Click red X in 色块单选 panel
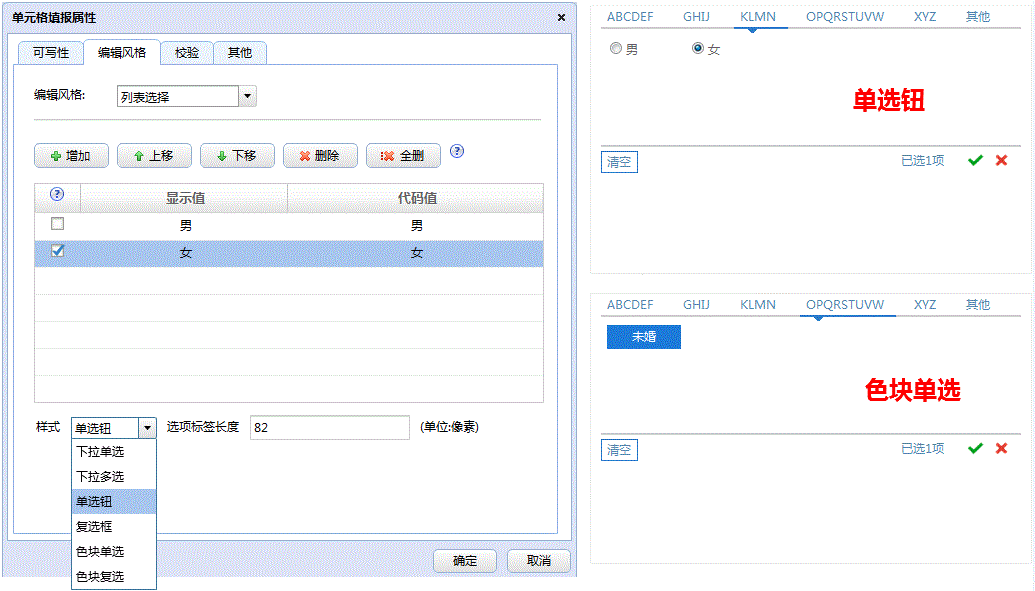 coord(1001,449)
